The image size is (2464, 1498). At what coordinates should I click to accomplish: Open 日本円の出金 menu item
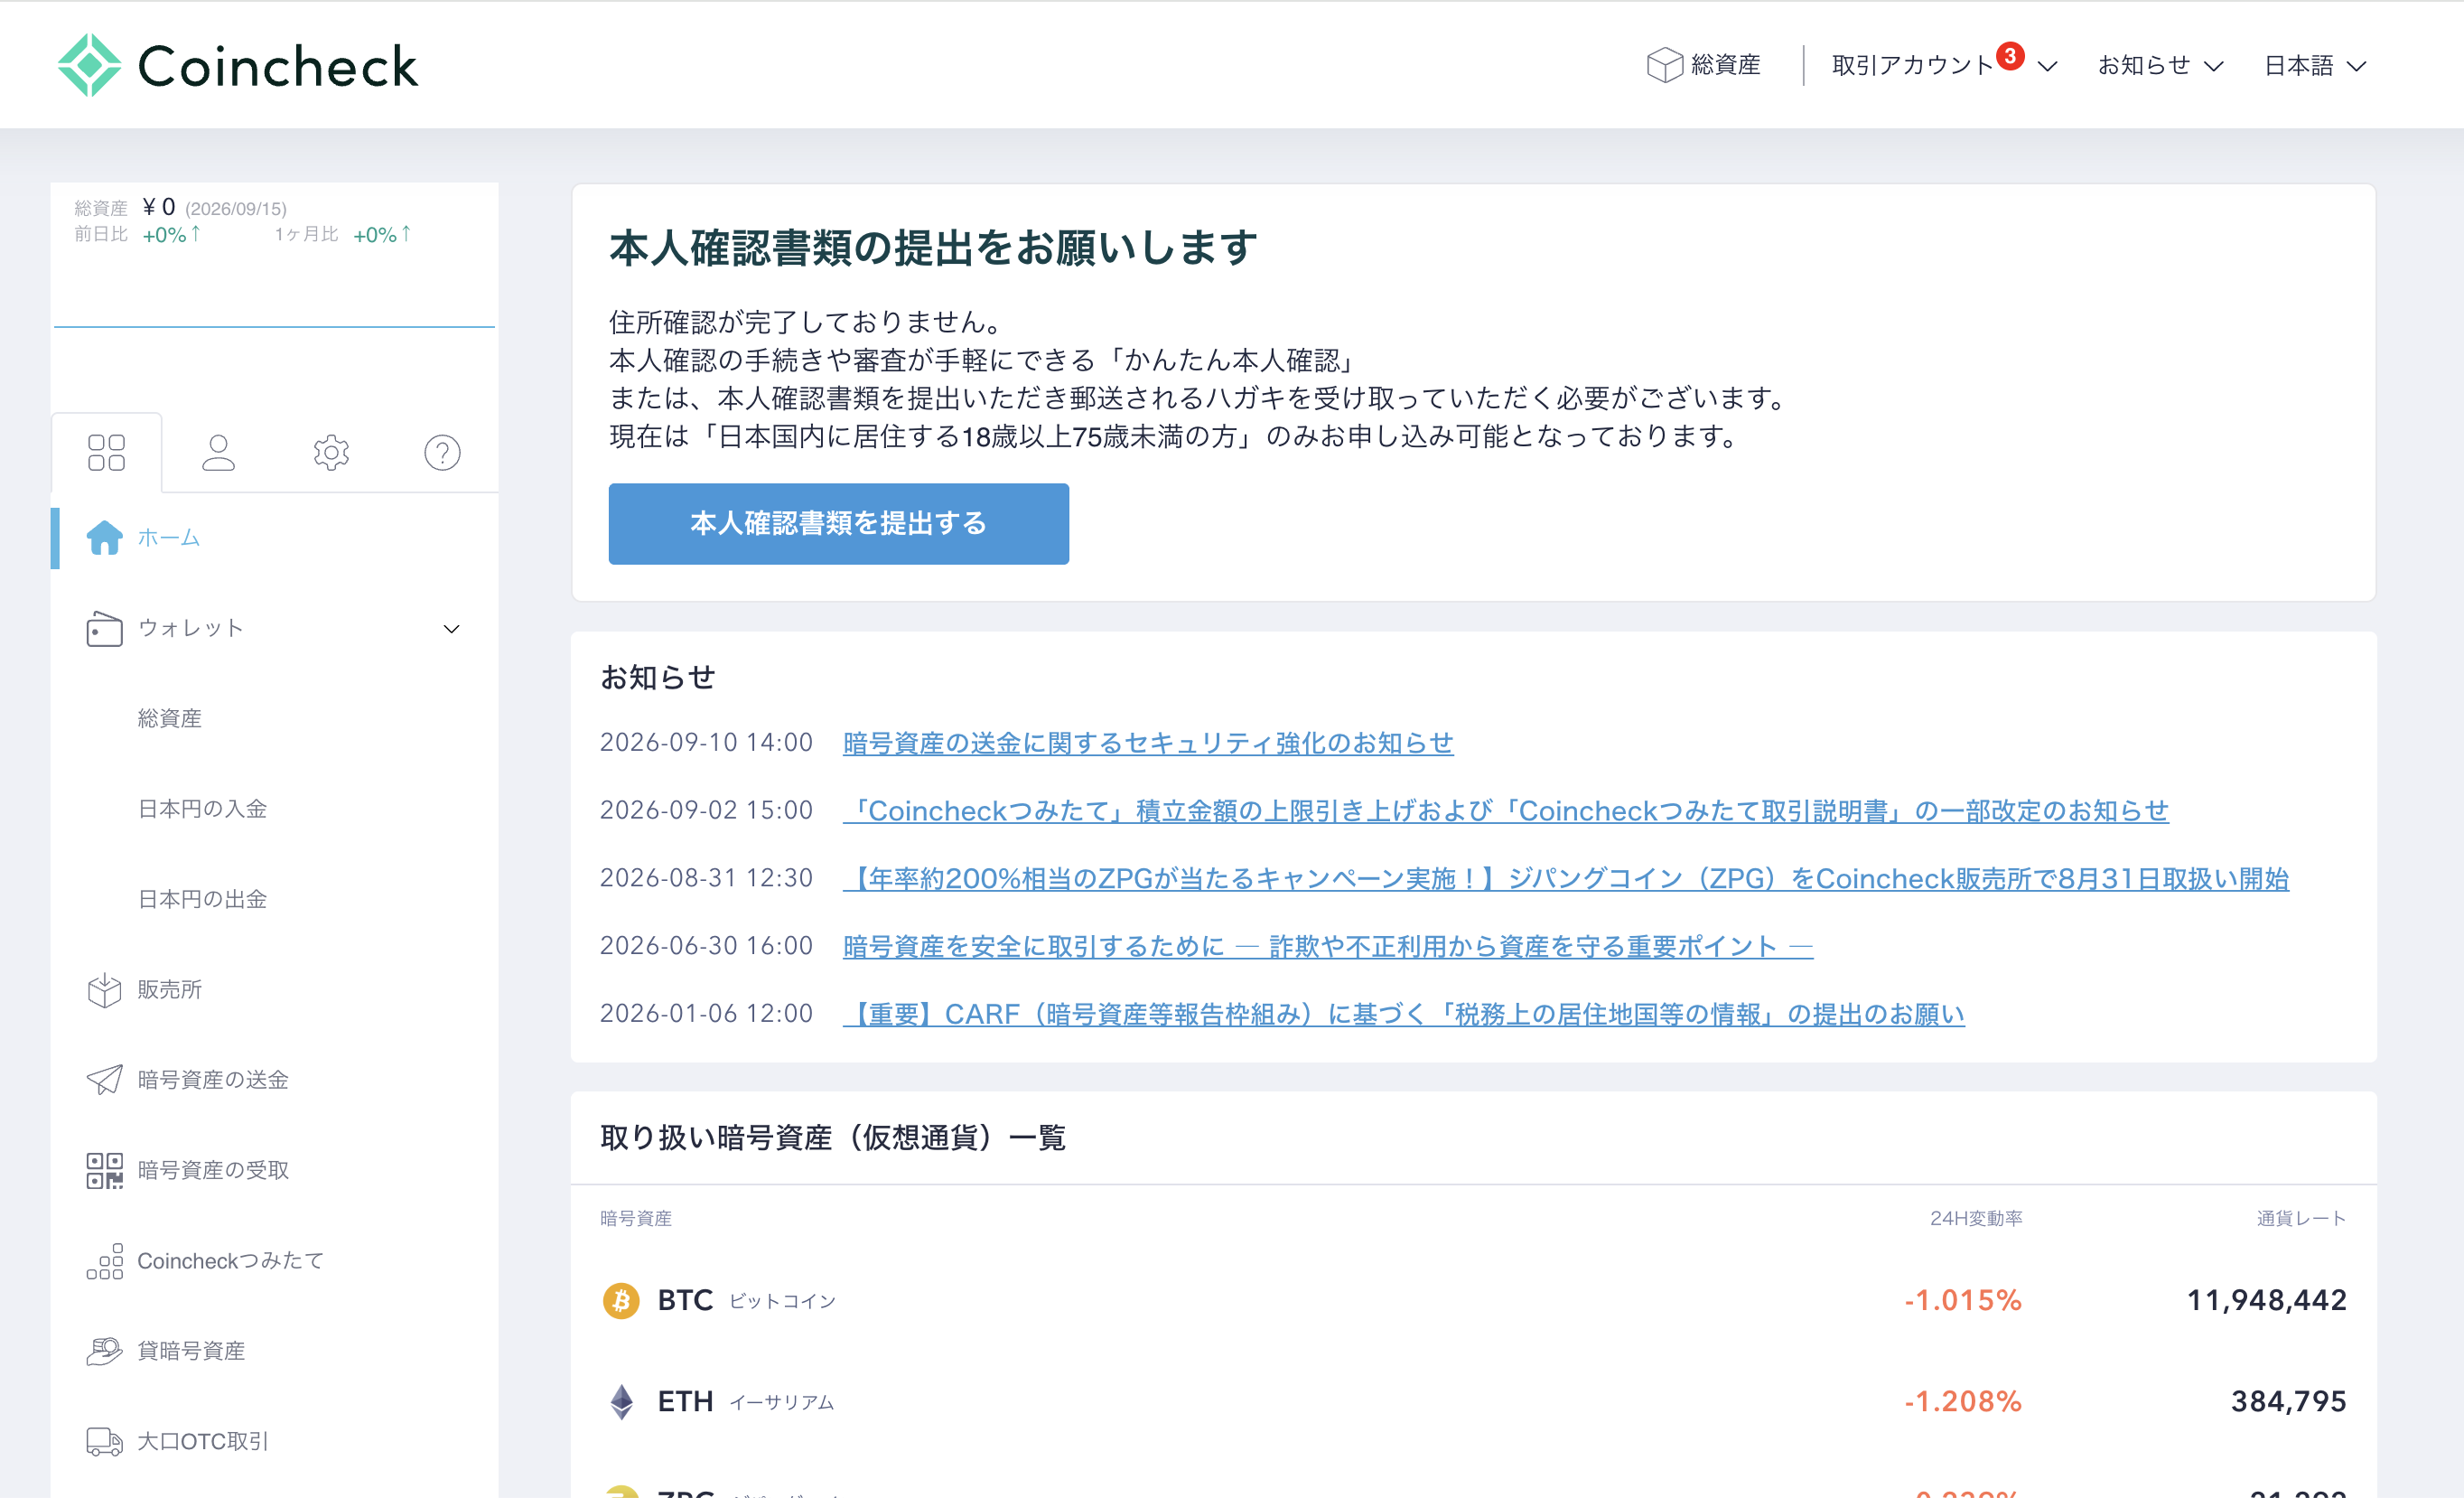(202, 899)
